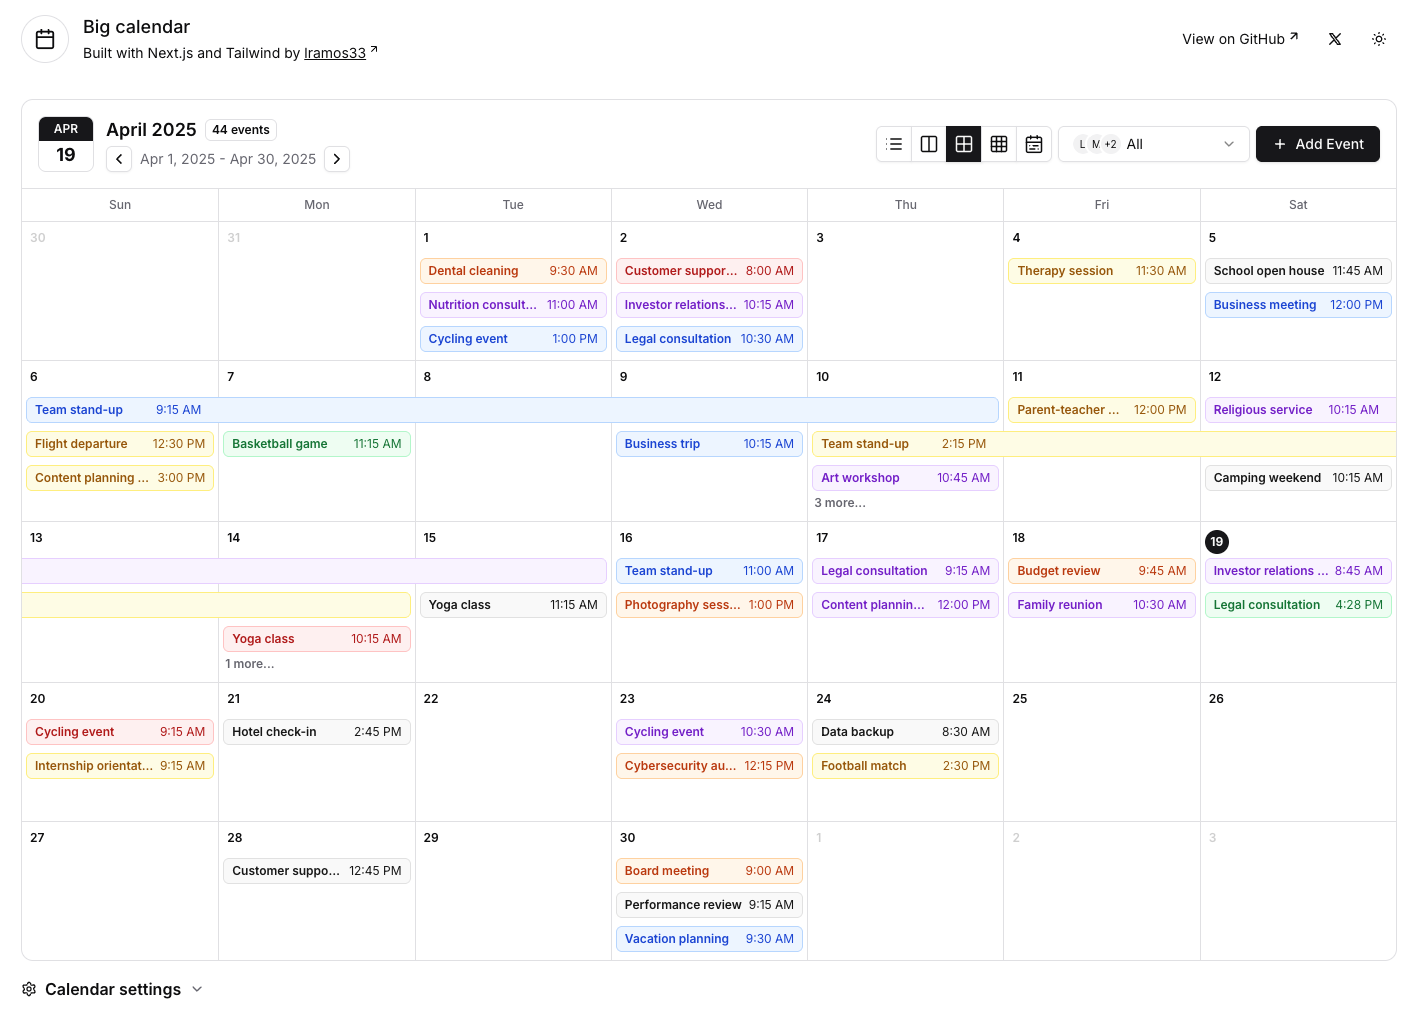
Task: Open the multi-day Team stand-up 9:15 AM event
Action: click(x=512, y=410)
